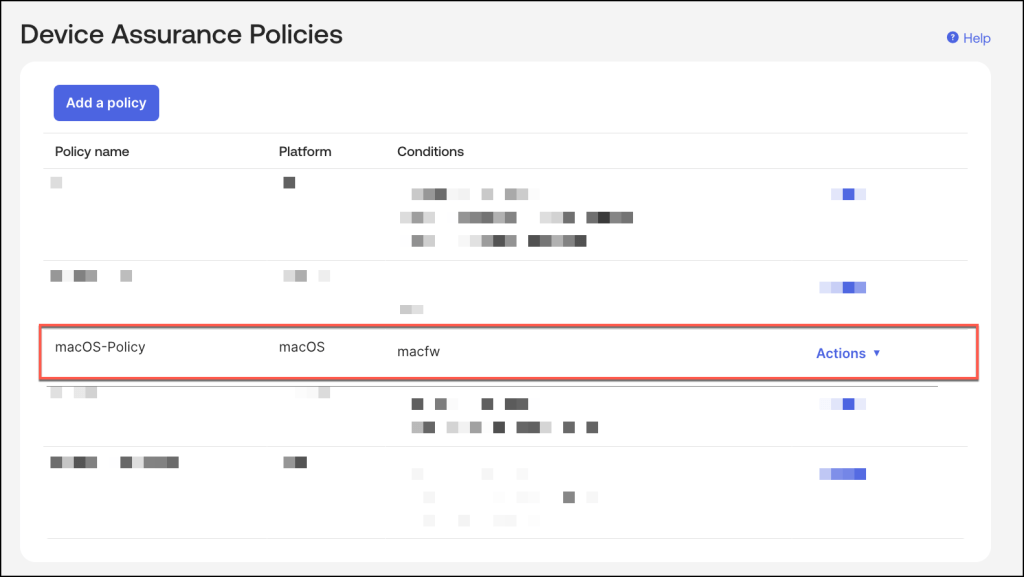The height and width of the screenshot is (577, 1024).
Task: Select the blurred policy name in first row
Action: (56, 182)
